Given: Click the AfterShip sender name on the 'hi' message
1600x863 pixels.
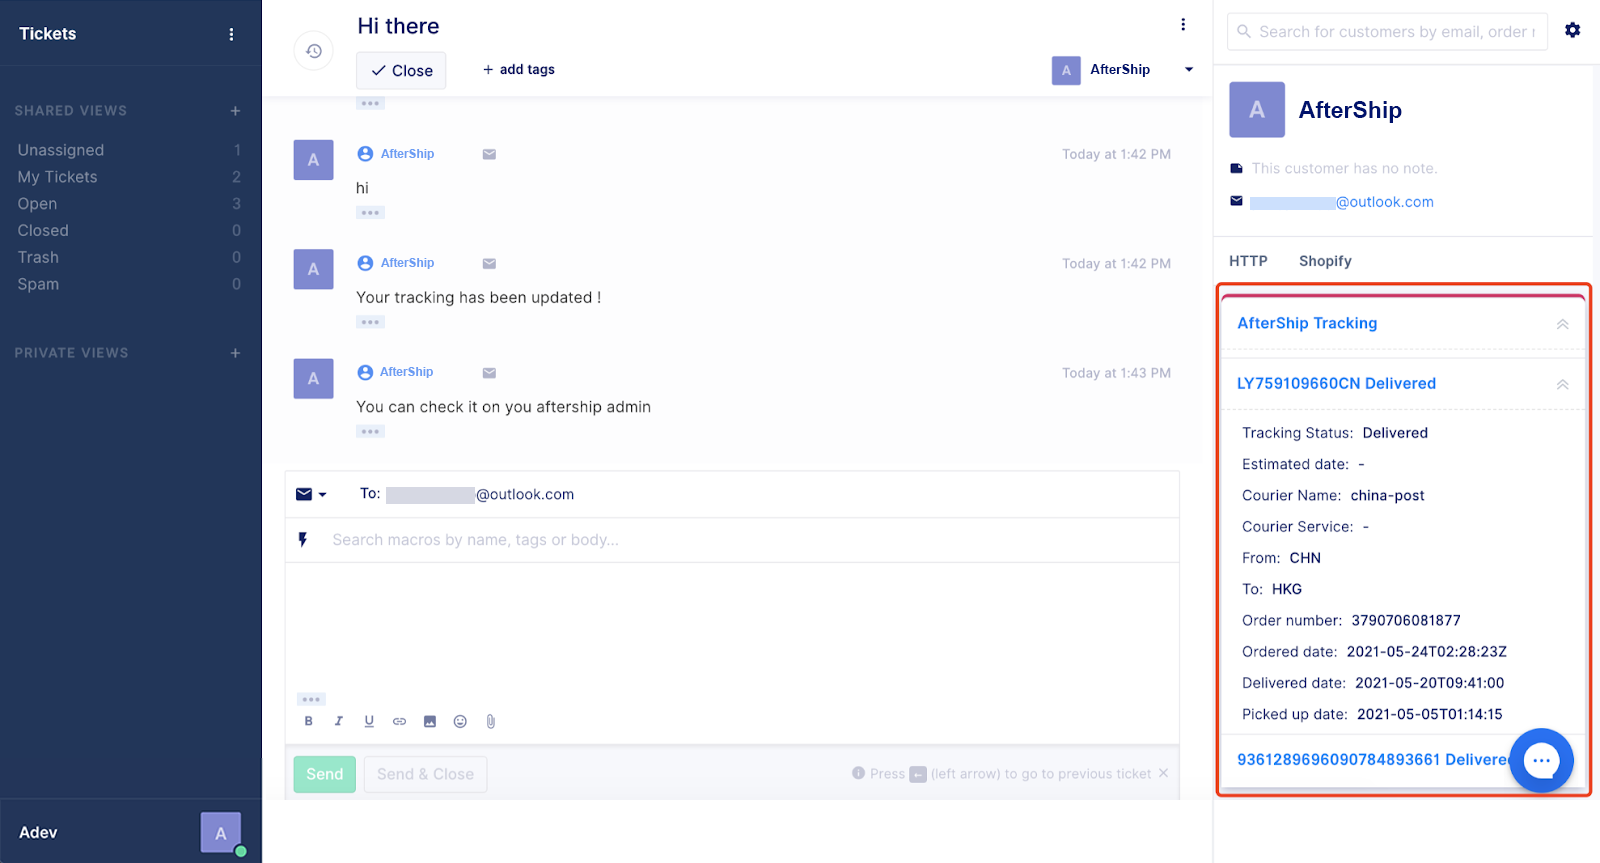Looking at the screenshot, I should coord(407,154).
